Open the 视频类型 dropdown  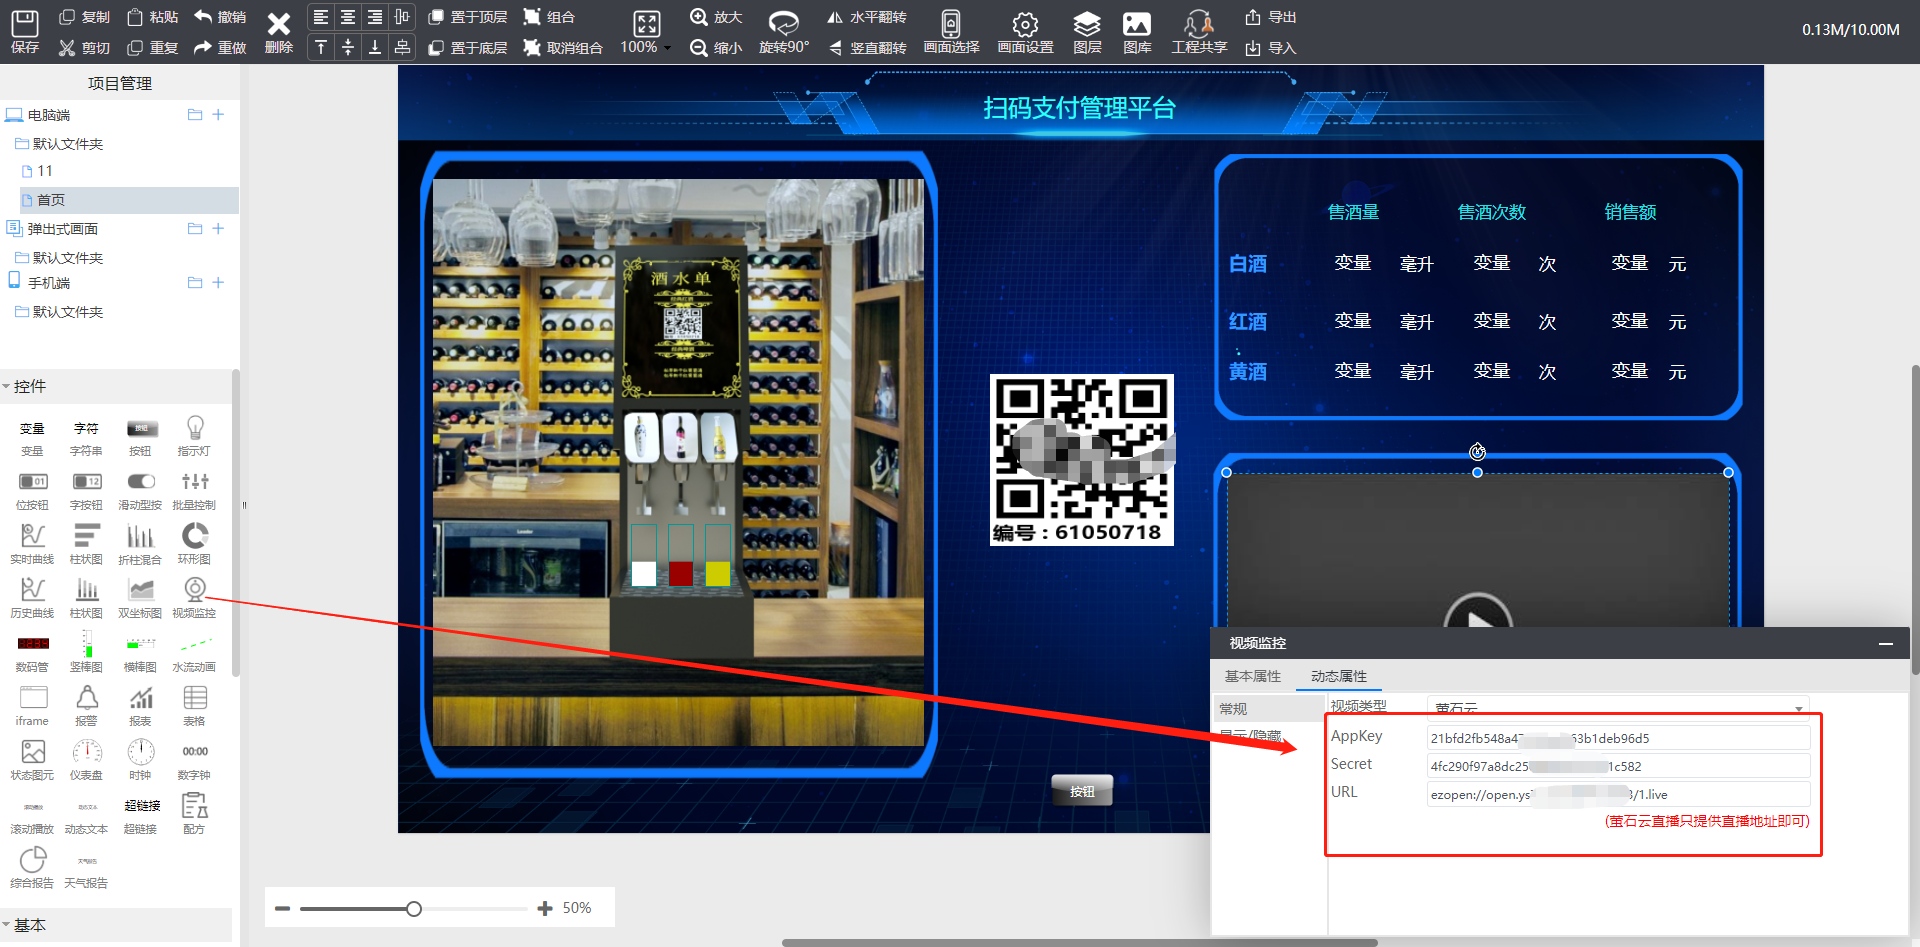pos(1618,708)
